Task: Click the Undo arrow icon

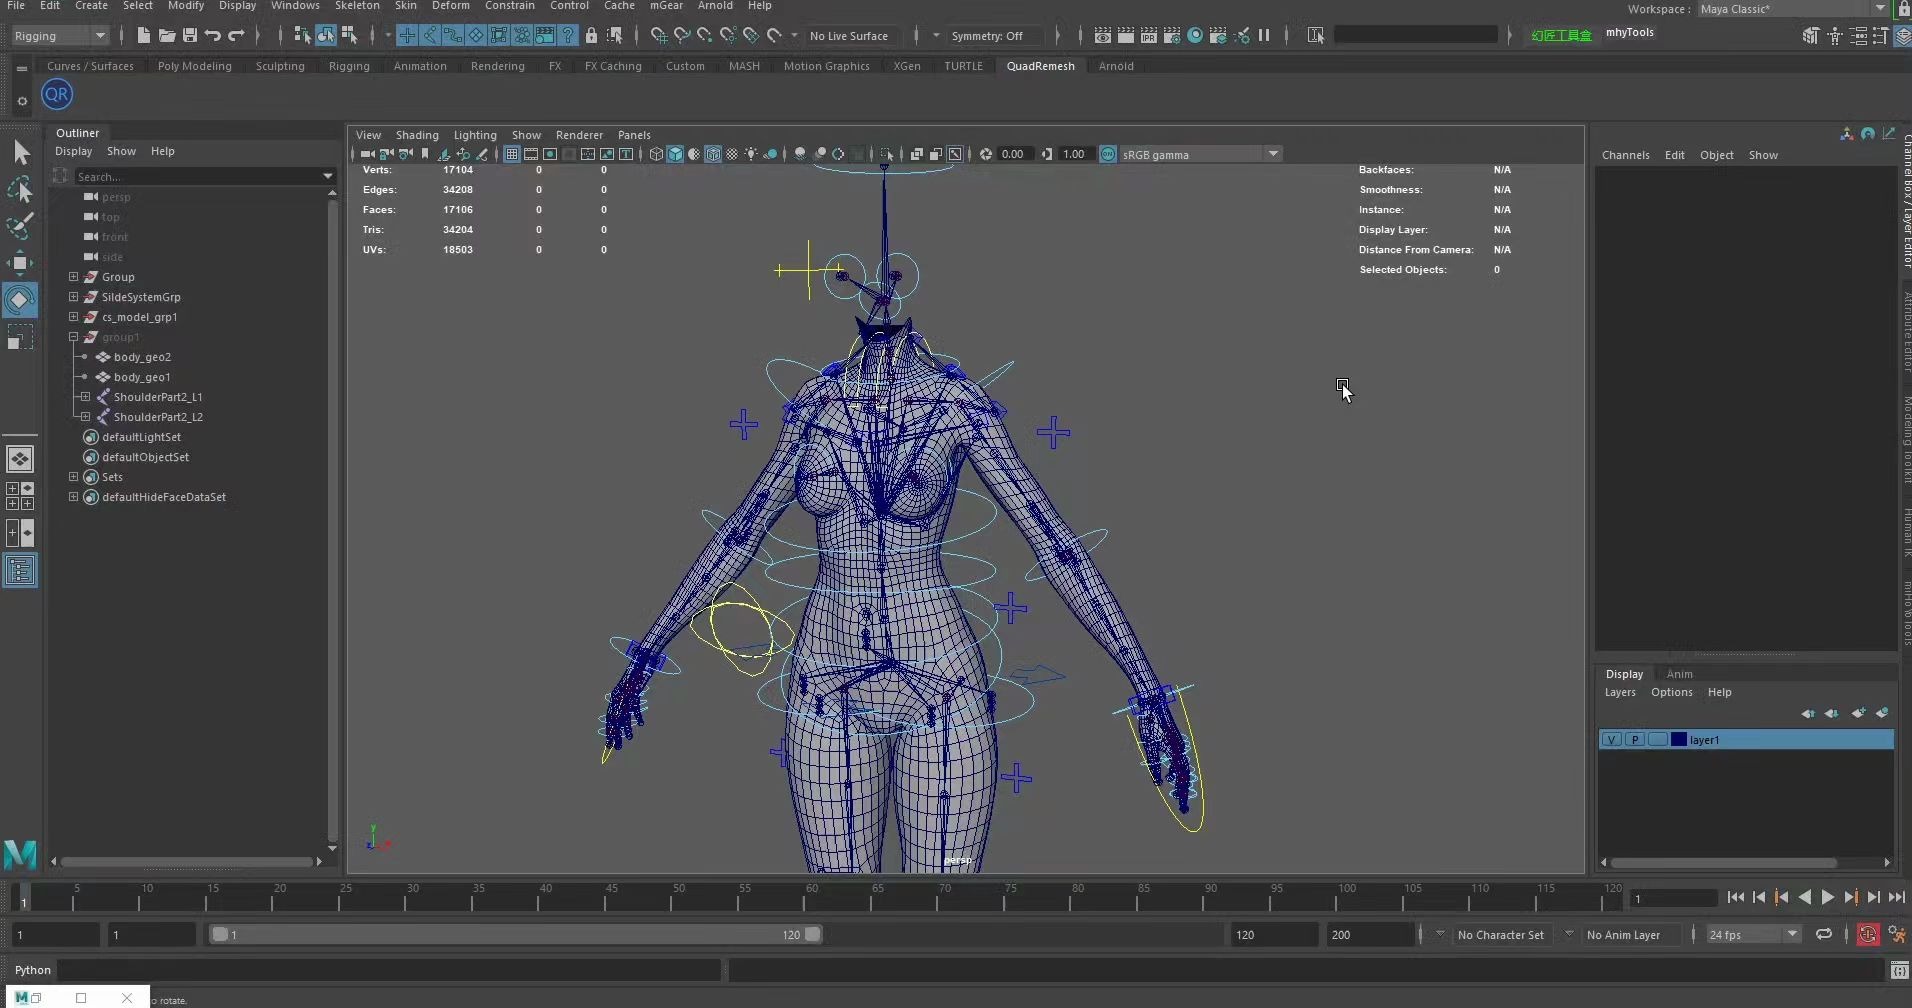Action: [213, 36]
